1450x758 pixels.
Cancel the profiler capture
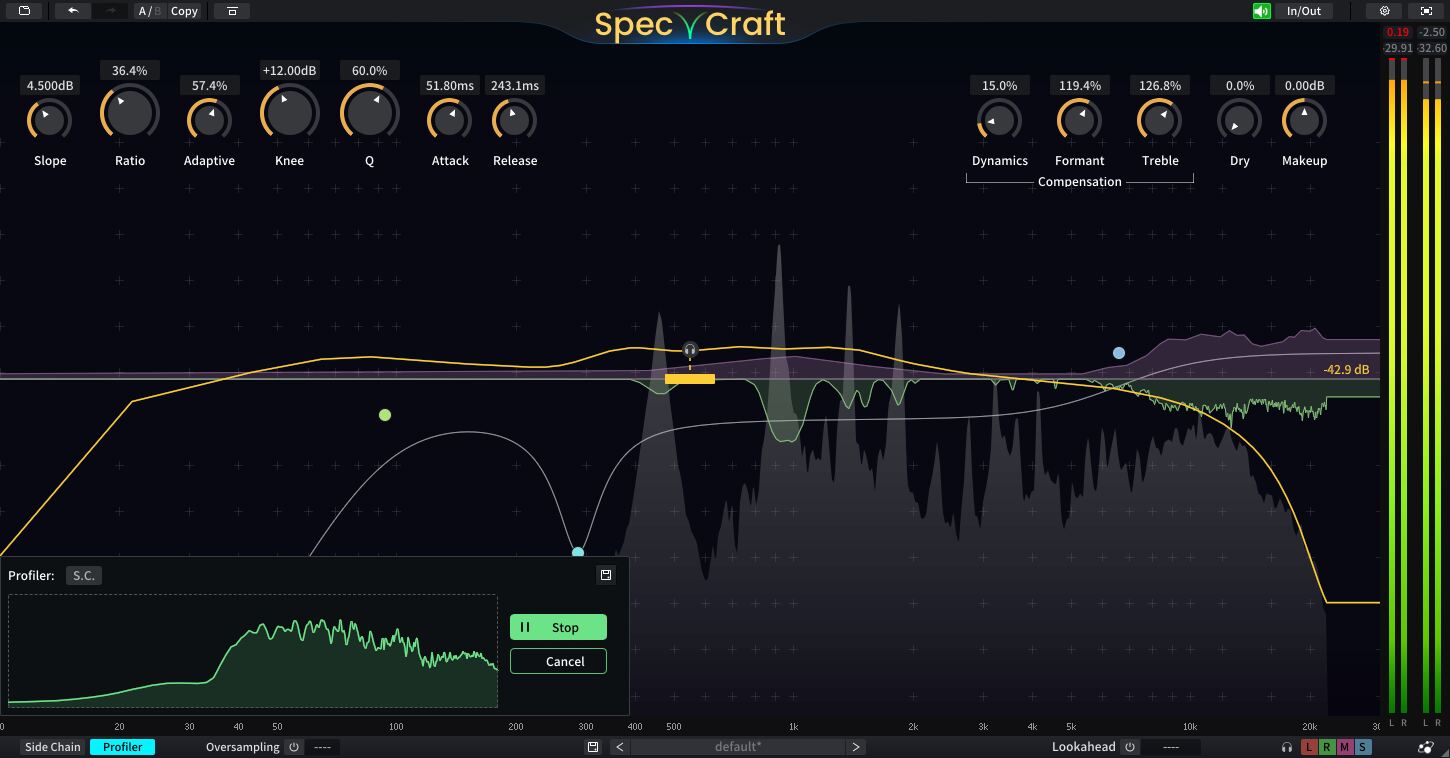[x=558, y=661]
